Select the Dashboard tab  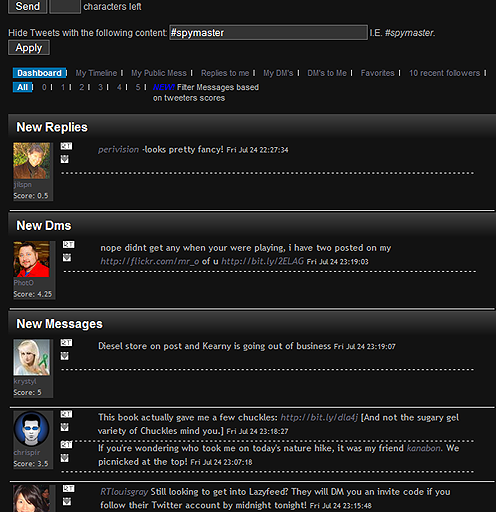tap(39, 73)
